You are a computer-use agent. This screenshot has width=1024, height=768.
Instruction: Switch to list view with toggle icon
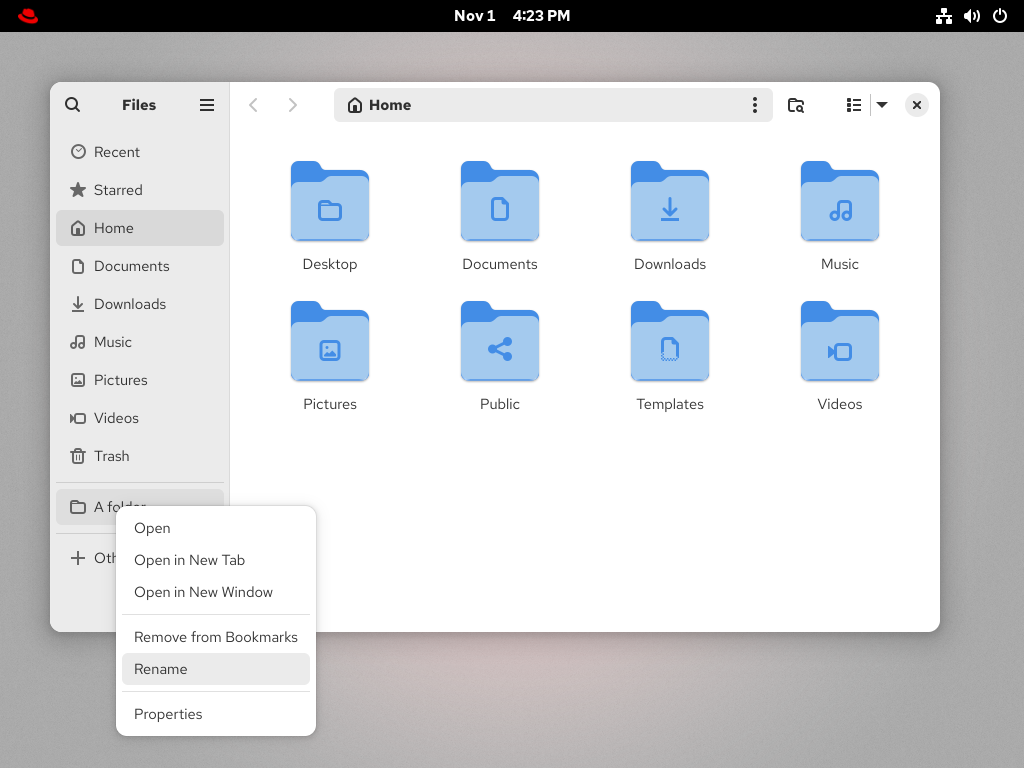click(854, 105)
